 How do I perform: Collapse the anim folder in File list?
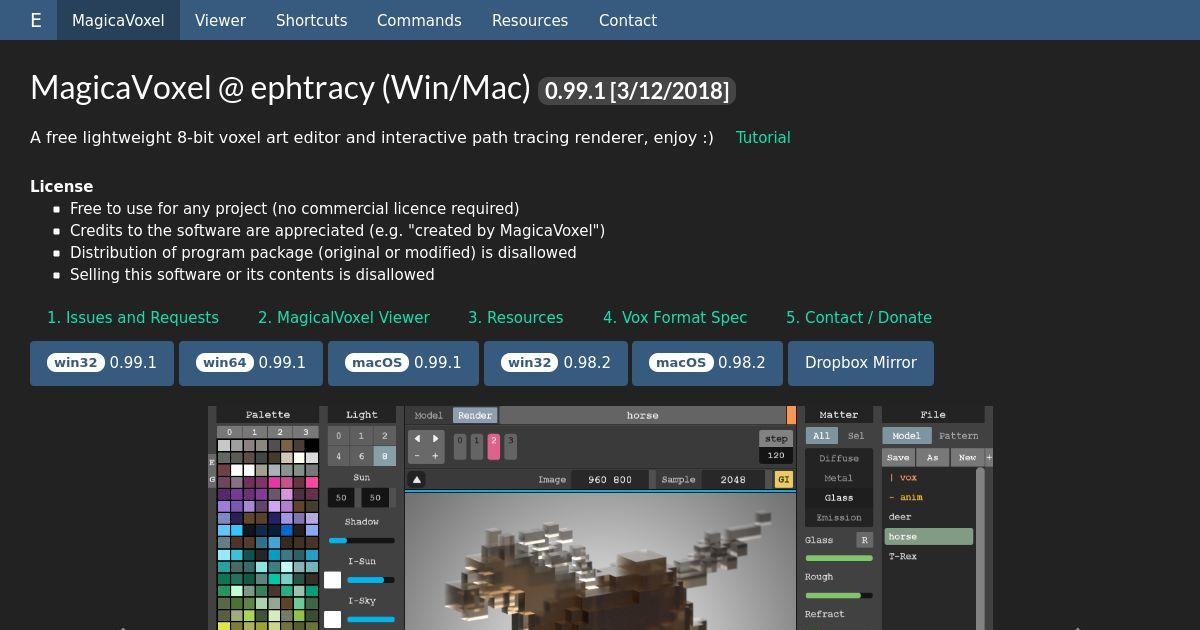tap(906, 497)
